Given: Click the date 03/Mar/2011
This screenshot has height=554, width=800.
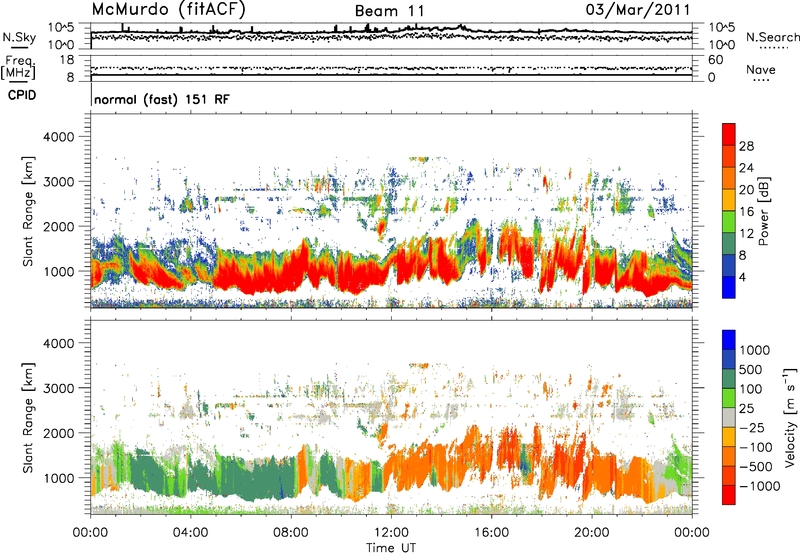Looking at the screenshot, I should [x=638, y=10].
